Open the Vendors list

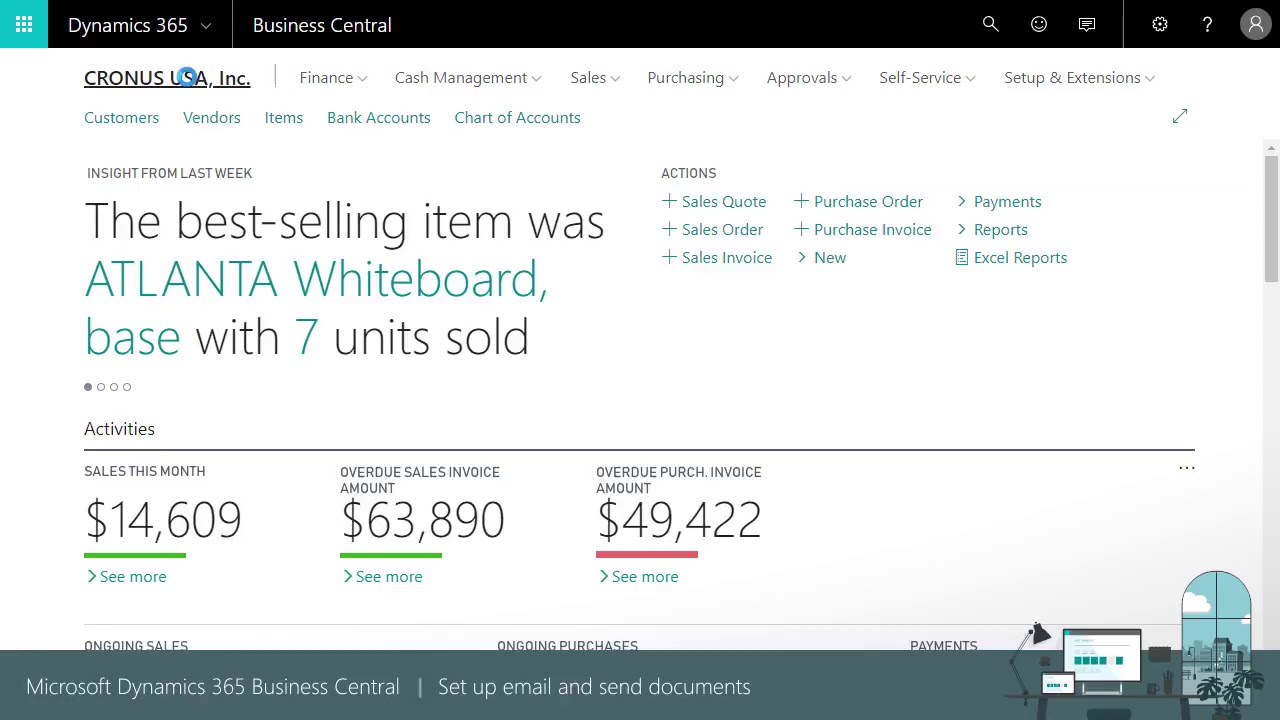[211, 117]
